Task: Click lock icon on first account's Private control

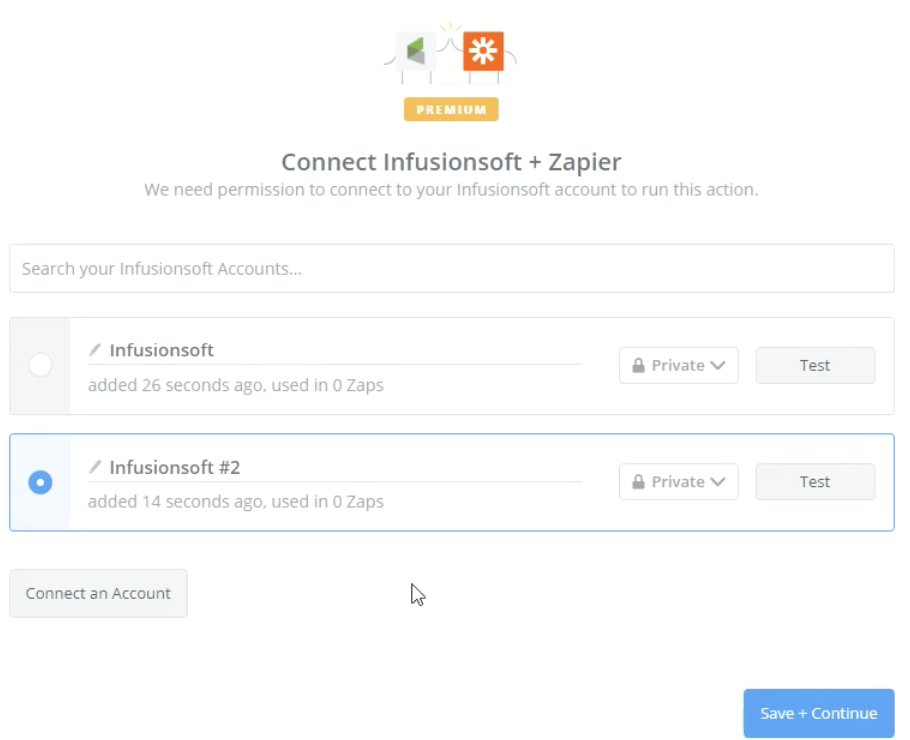Action: 638,366
